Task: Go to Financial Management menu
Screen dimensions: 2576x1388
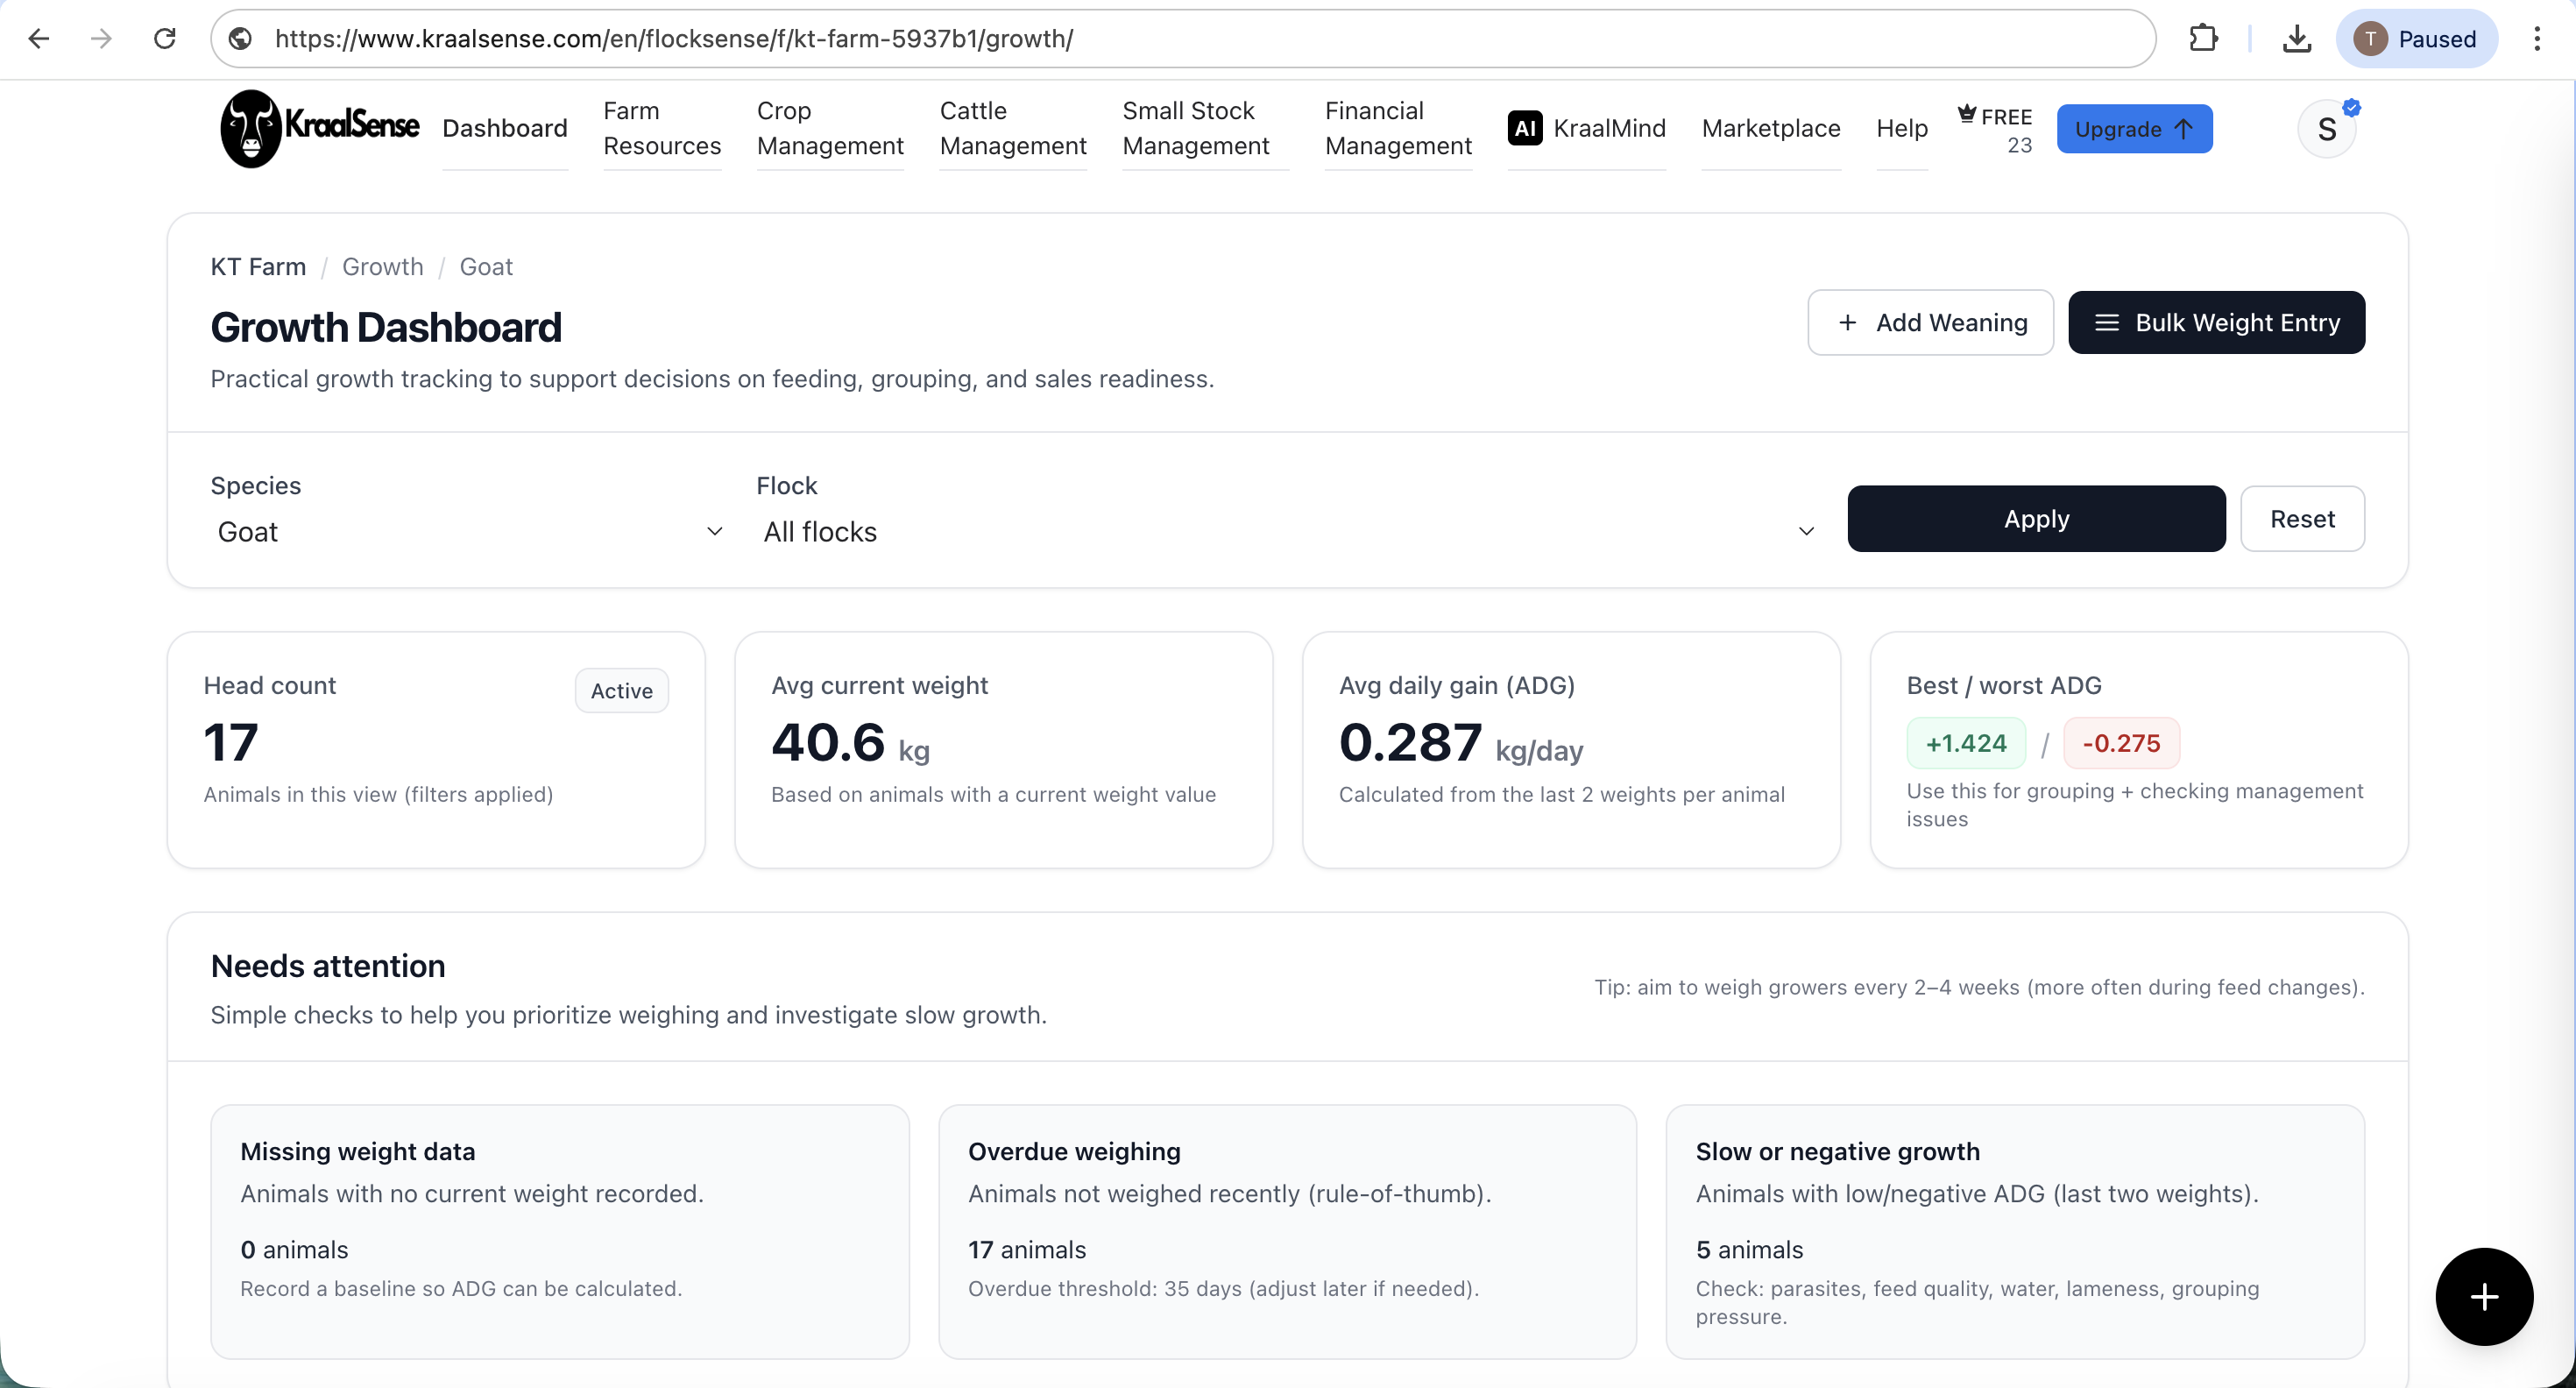Action: (1397, 128)
